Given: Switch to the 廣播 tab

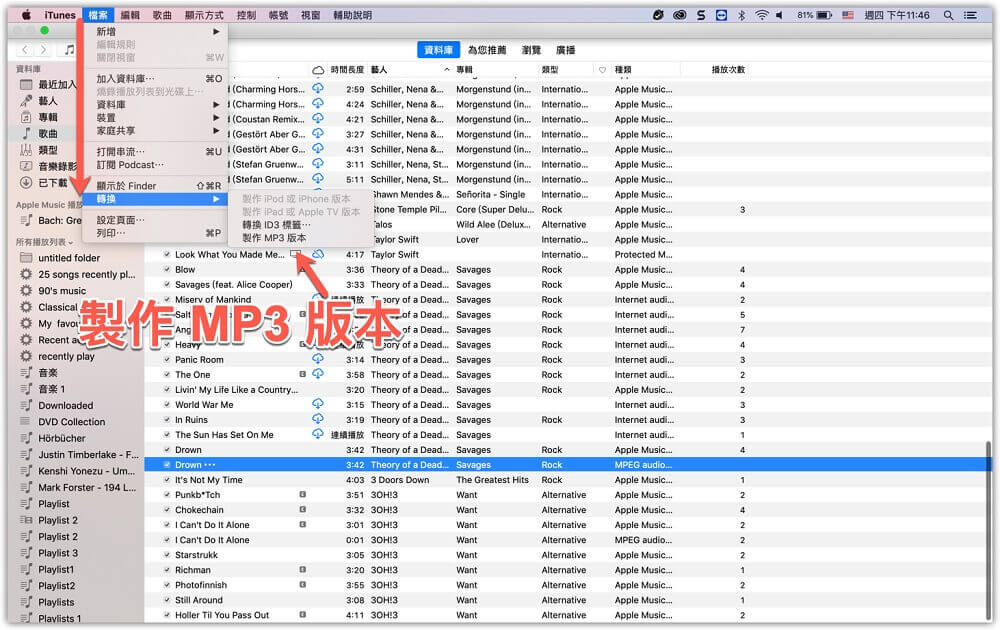Looking at the screenshot, I should [565, 50].
